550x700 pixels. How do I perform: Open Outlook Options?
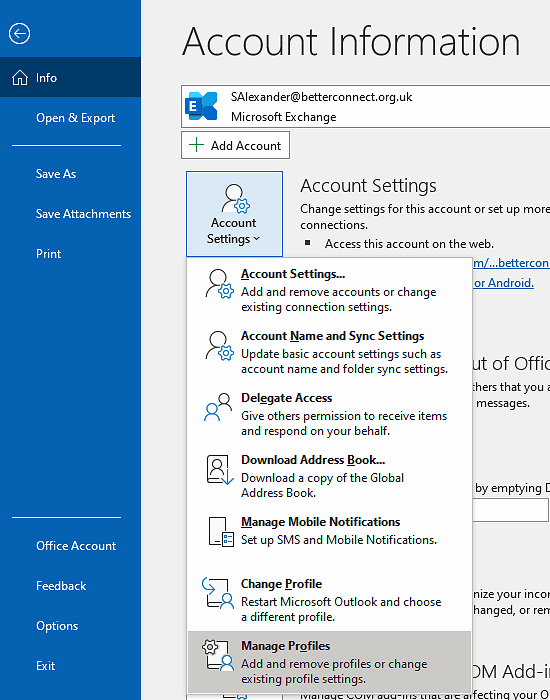coord(71,626)
